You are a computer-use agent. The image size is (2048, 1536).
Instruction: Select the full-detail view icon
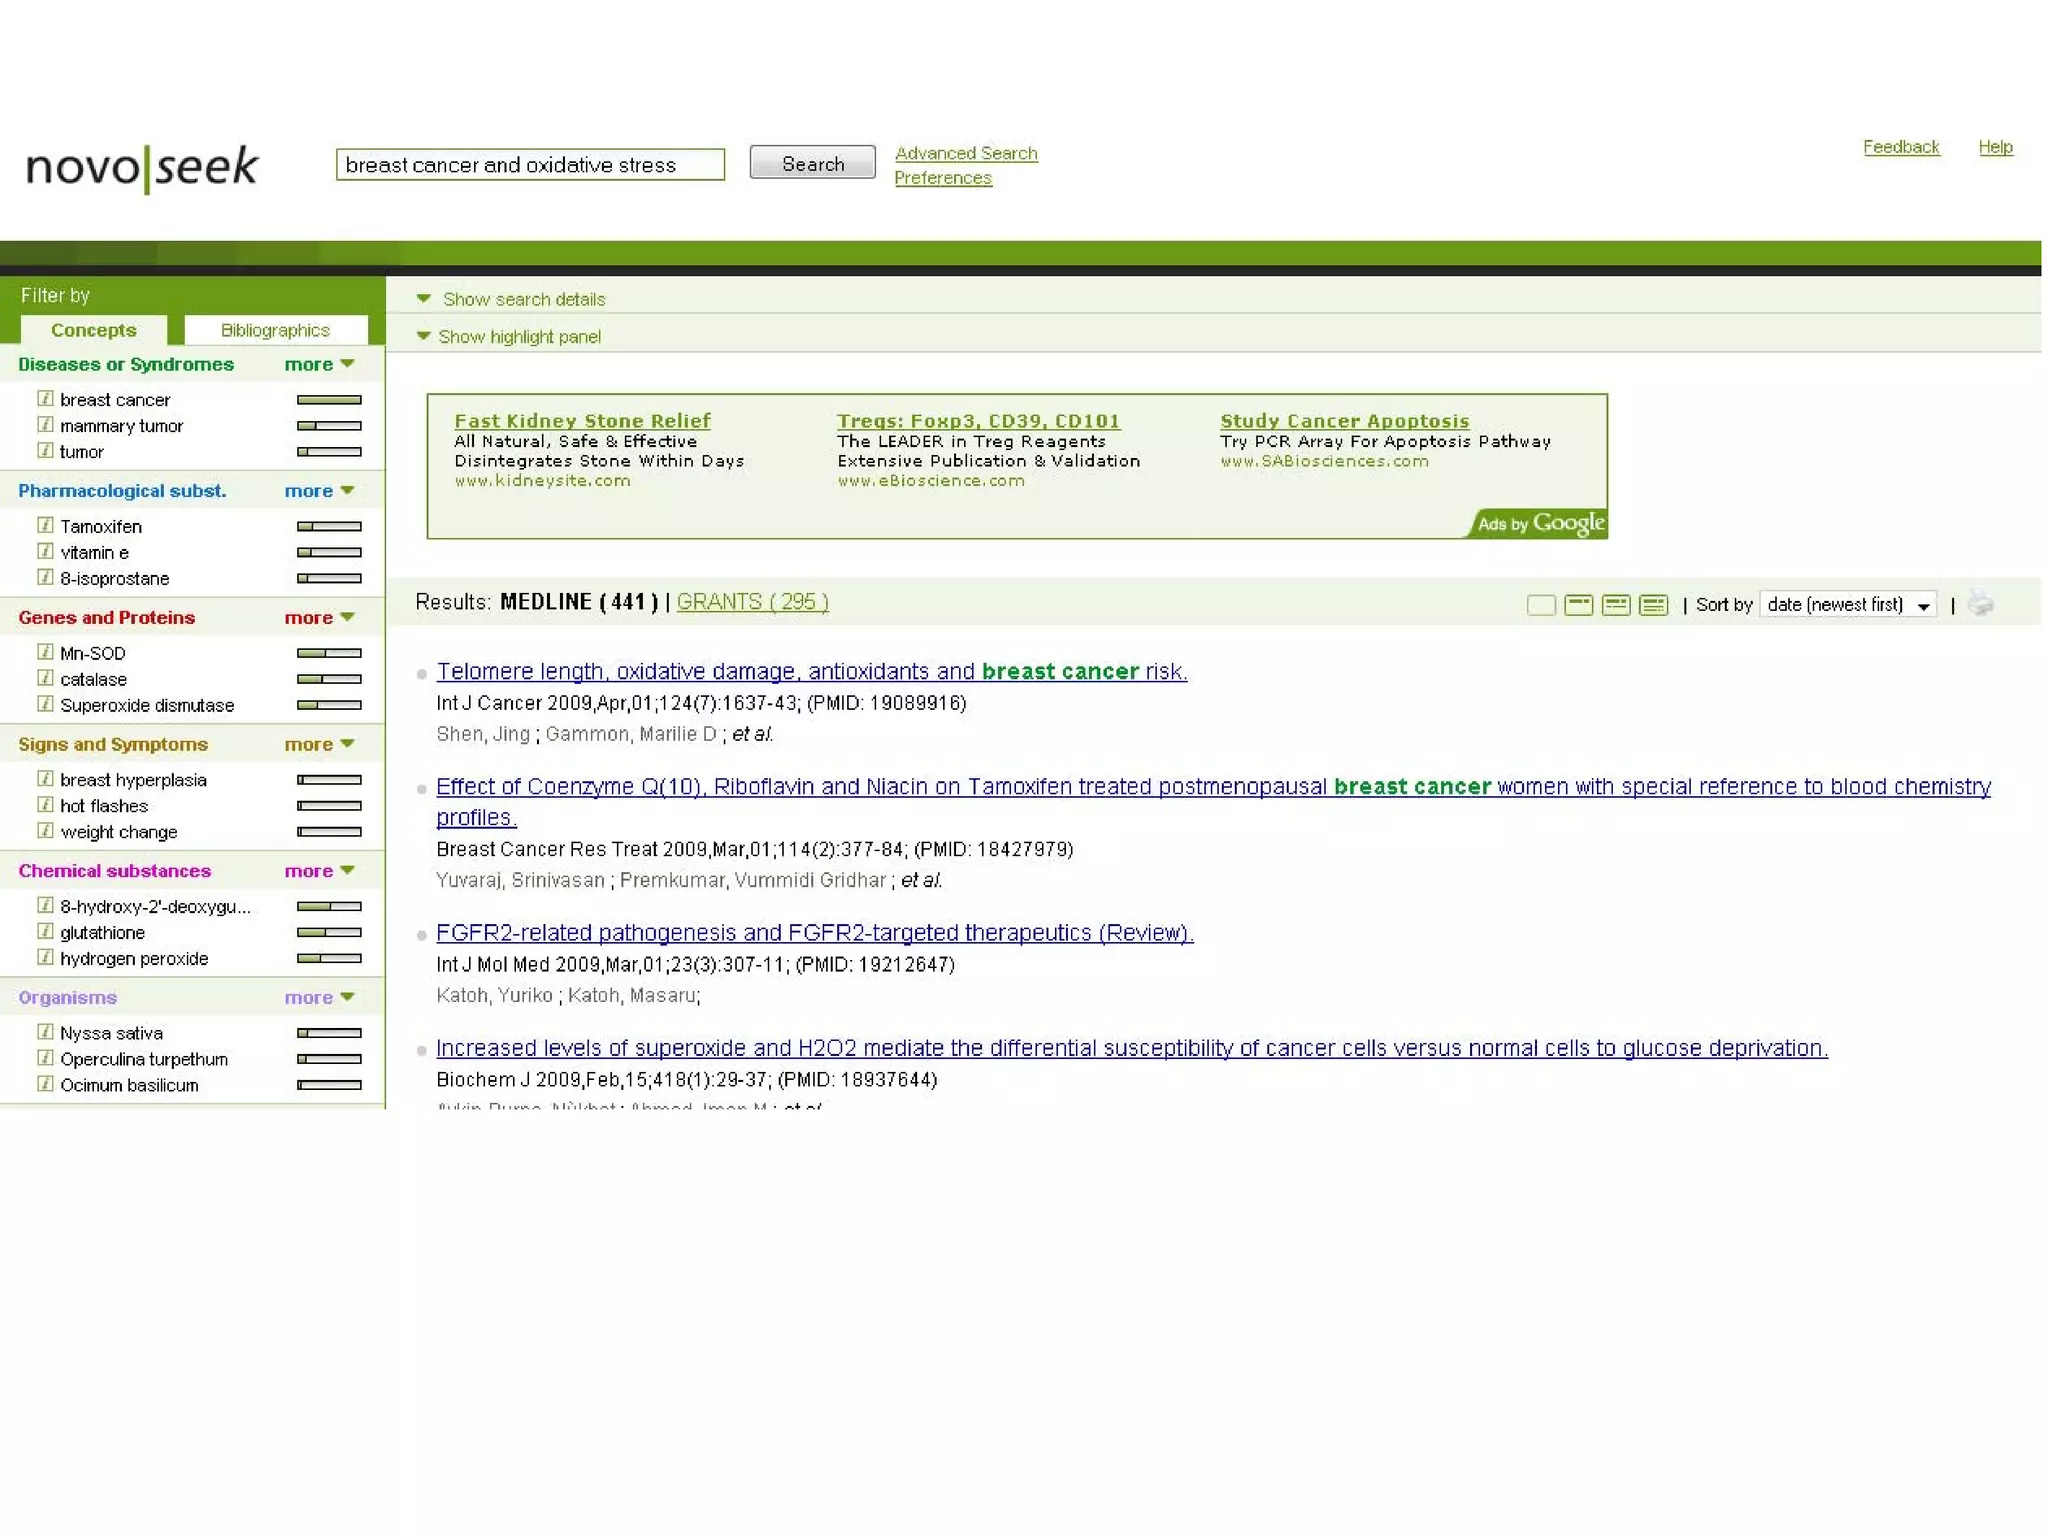tap(1654, 605)
